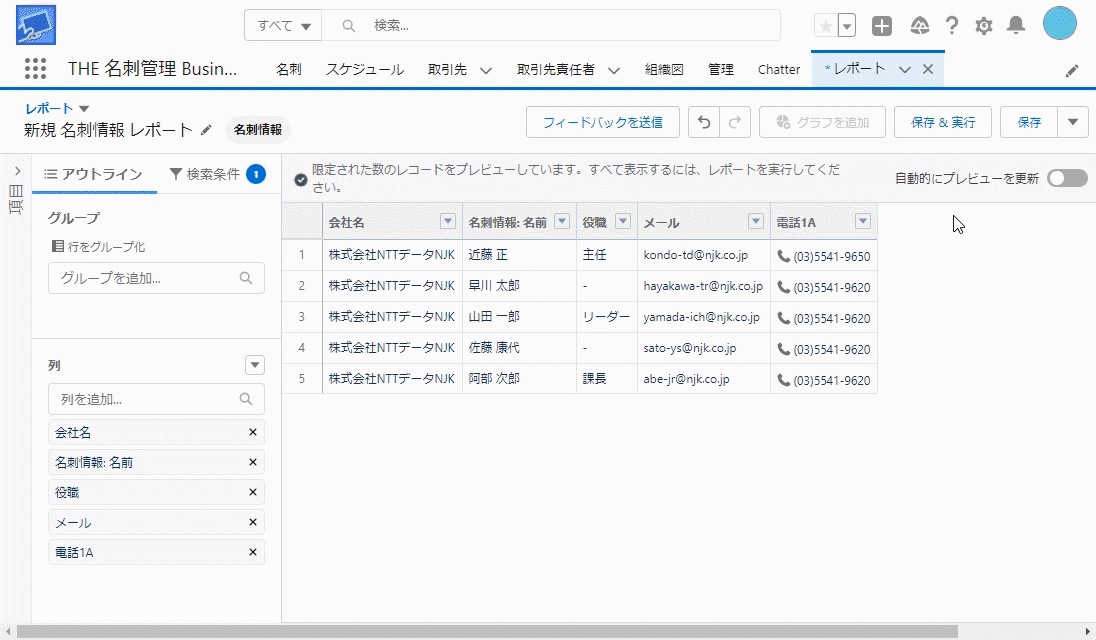The image size is (1096, 640).
Task: Open the 保存 button dropdown arrow
Action: (x=1073, y=122)
